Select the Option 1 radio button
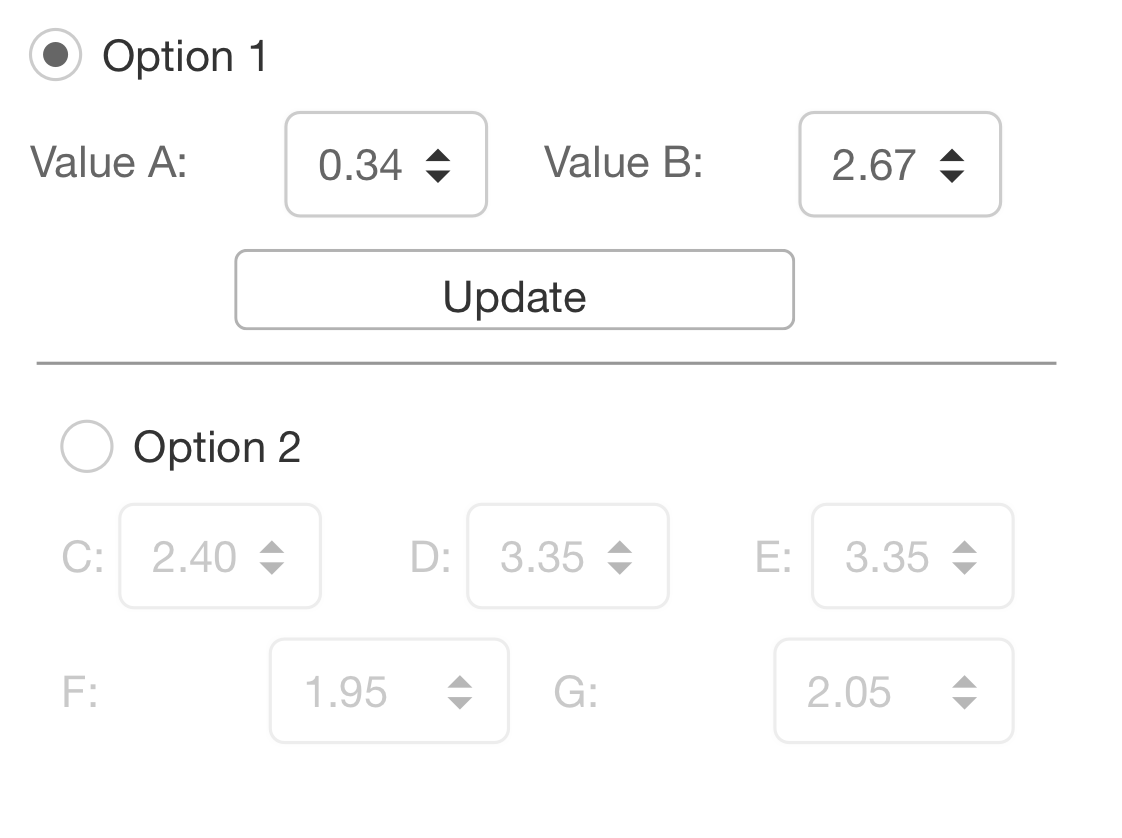This screenshot has width=1122, height=838. click(x=55, y=56)
